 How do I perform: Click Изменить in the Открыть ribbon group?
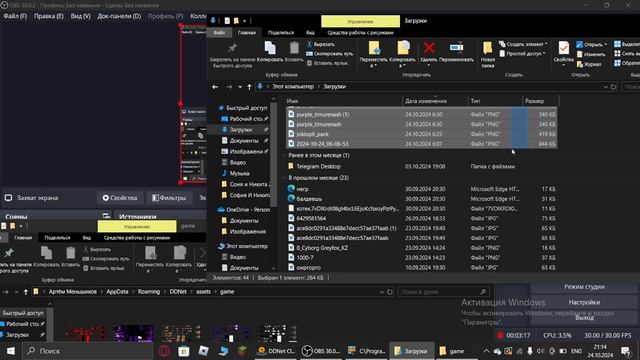[591, 54]
